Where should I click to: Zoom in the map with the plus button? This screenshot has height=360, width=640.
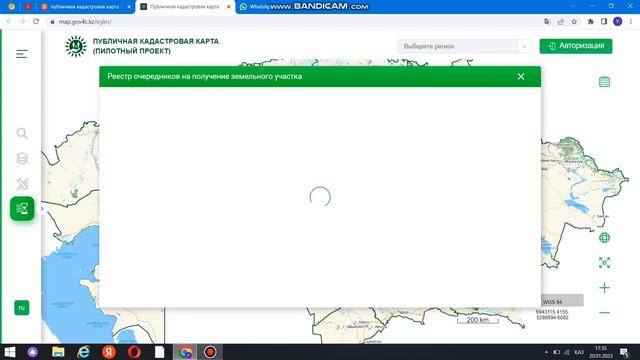pos(604,288)
